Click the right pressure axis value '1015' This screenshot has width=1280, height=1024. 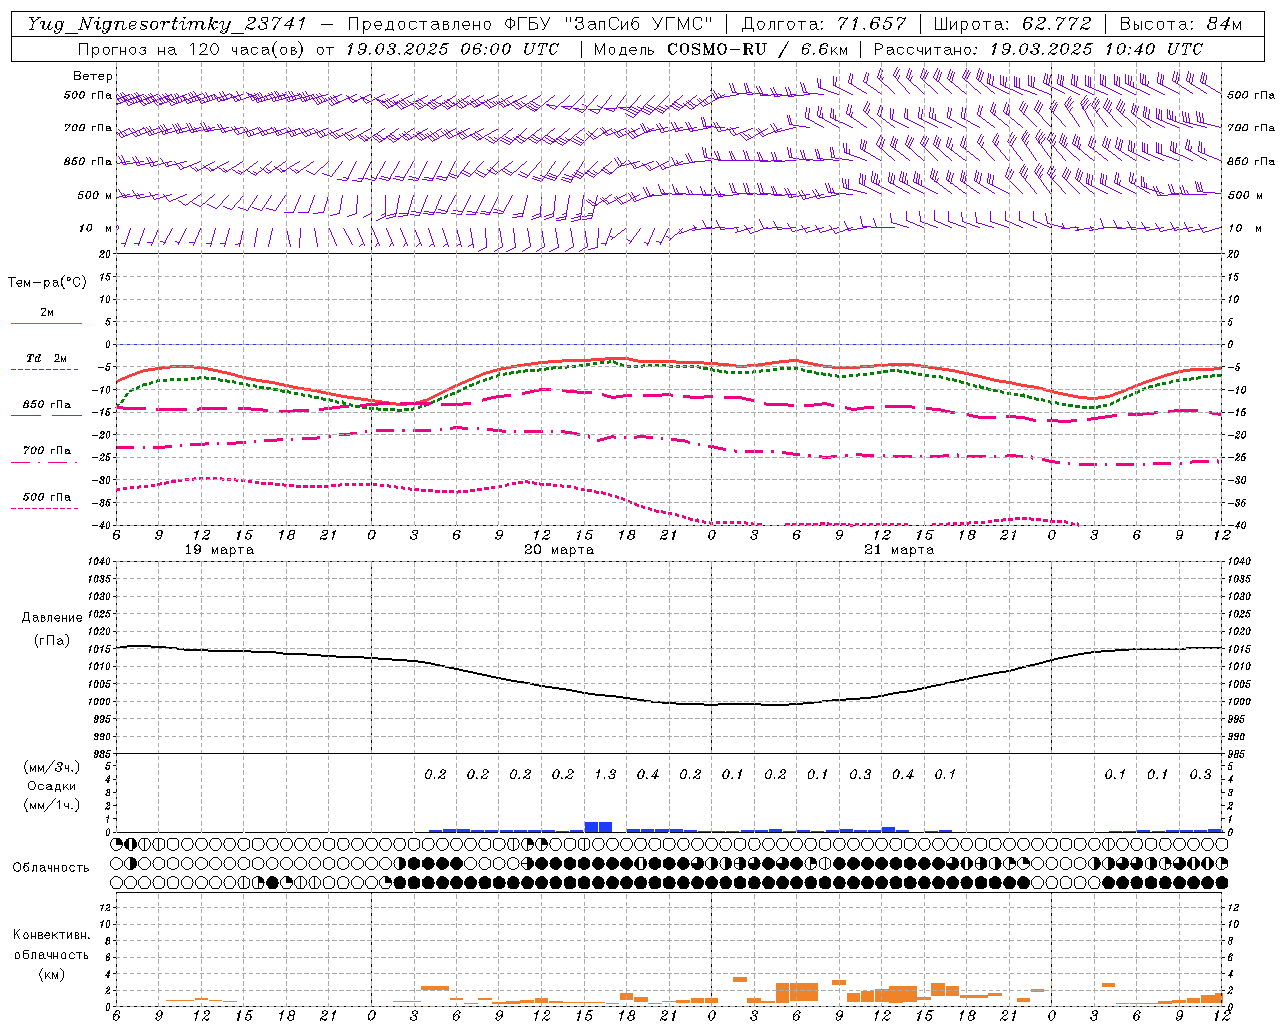coord(1239,649)
